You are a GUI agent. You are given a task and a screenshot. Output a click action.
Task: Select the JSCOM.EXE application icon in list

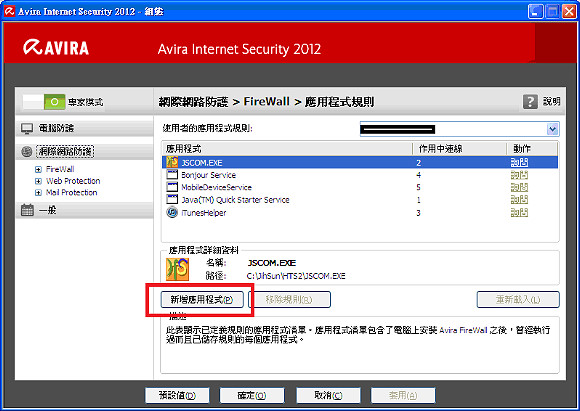coord(172,162)
